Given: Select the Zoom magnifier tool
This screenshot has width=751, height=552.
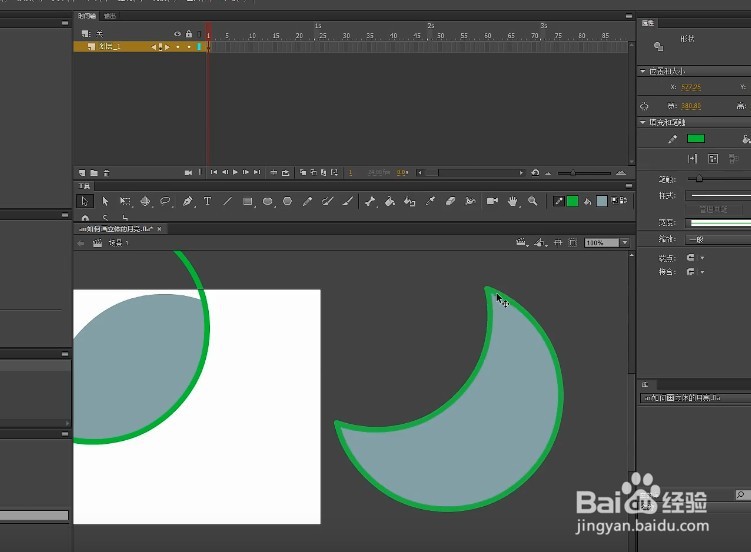Looking at the screenshot, I should pyautogui.click(x=533, y=201).
